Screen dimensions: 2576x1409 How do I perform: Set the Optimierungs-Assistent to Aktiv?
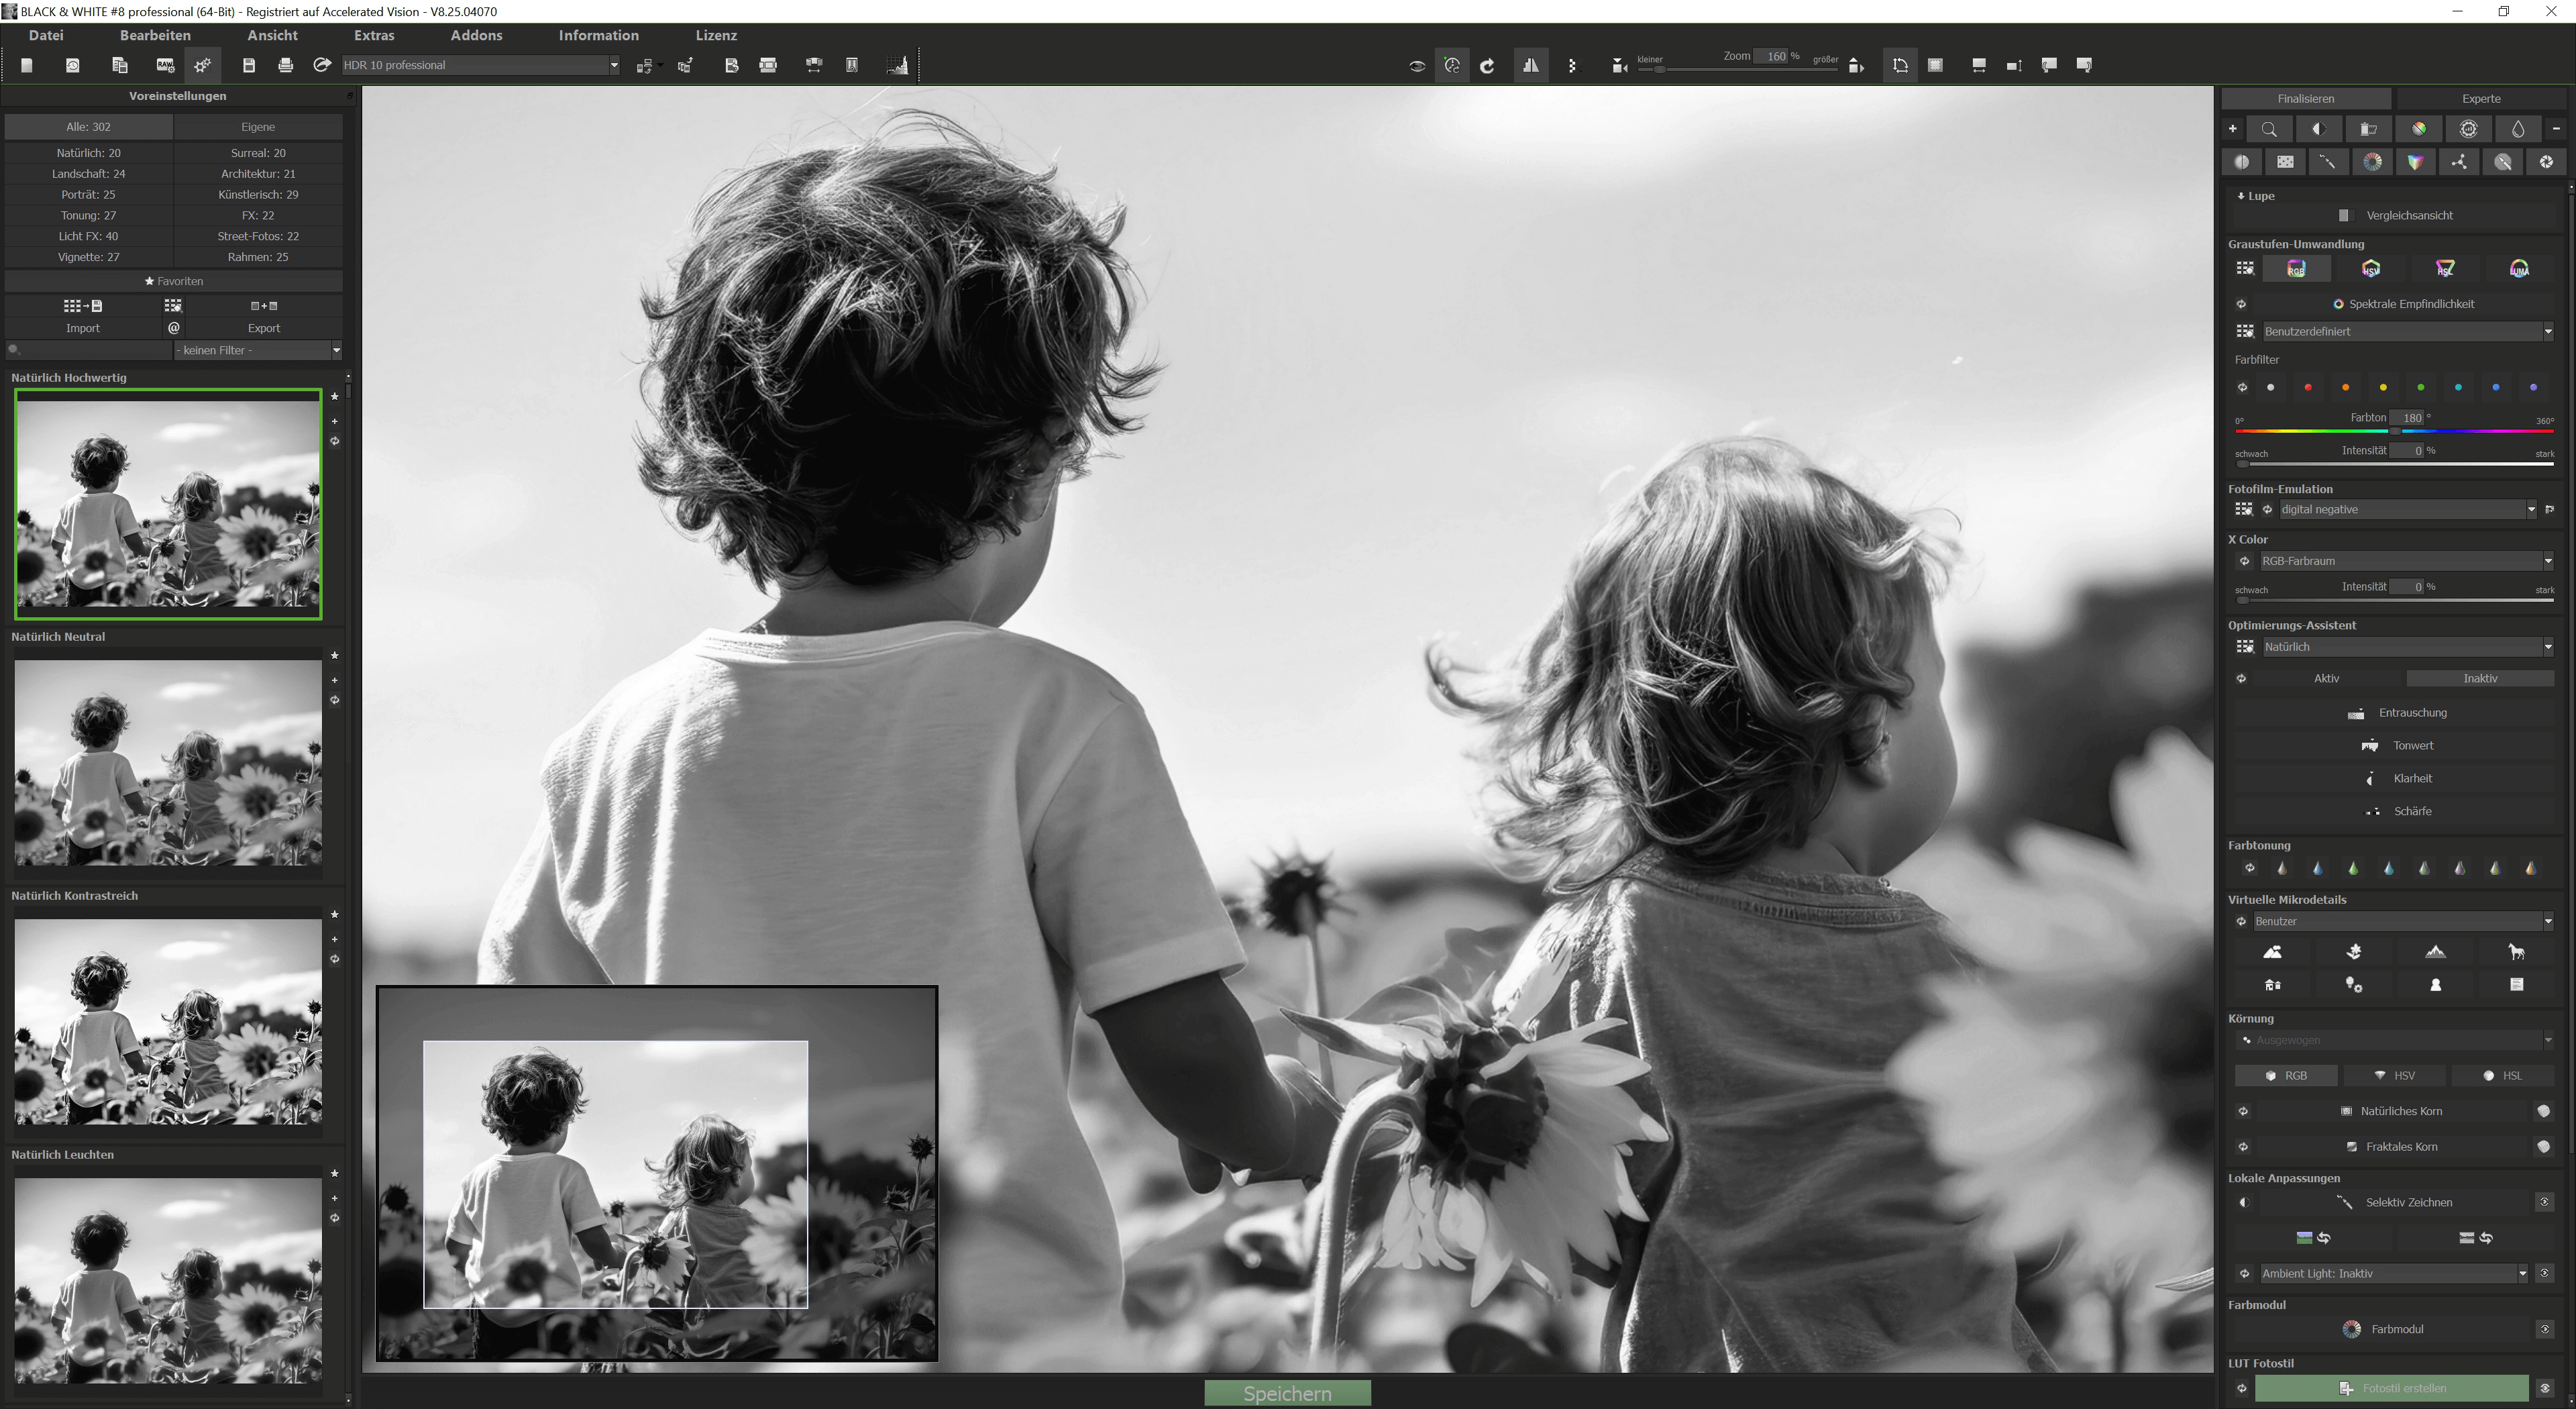(2327, 678)
